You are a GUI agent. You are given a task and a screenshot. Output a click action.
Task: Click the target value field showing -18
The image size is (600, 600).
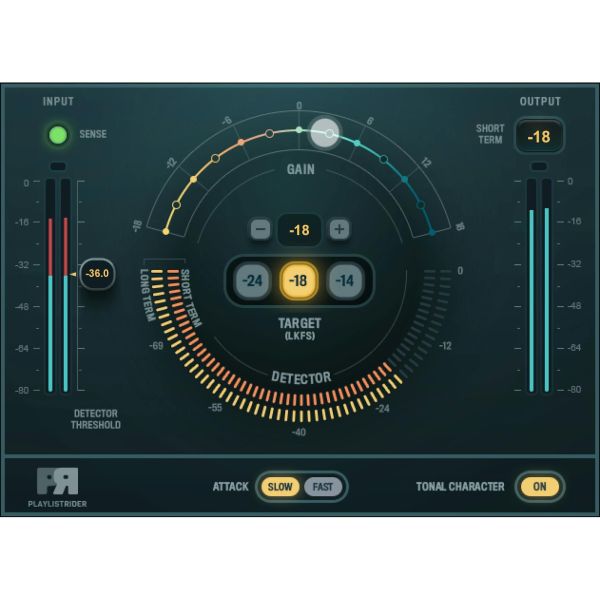[300, 230]
